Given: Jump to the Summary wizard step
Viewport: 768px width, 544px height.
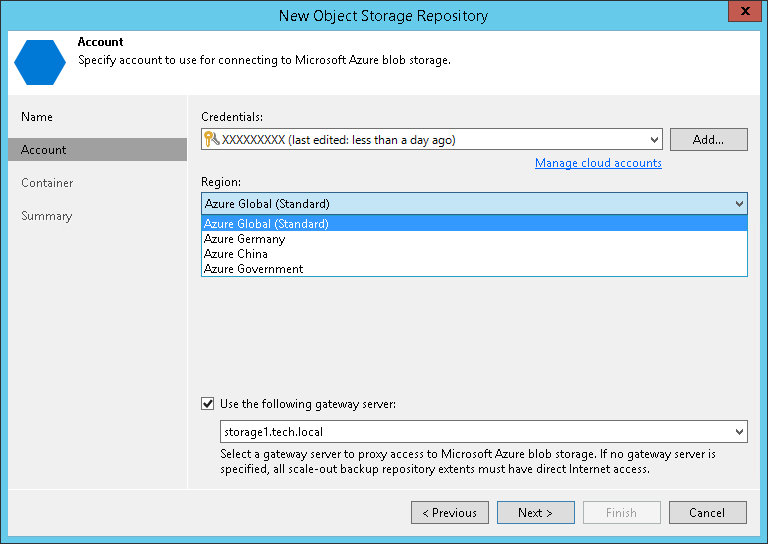Looking at the screenshot, I should (x=46, y=216).
